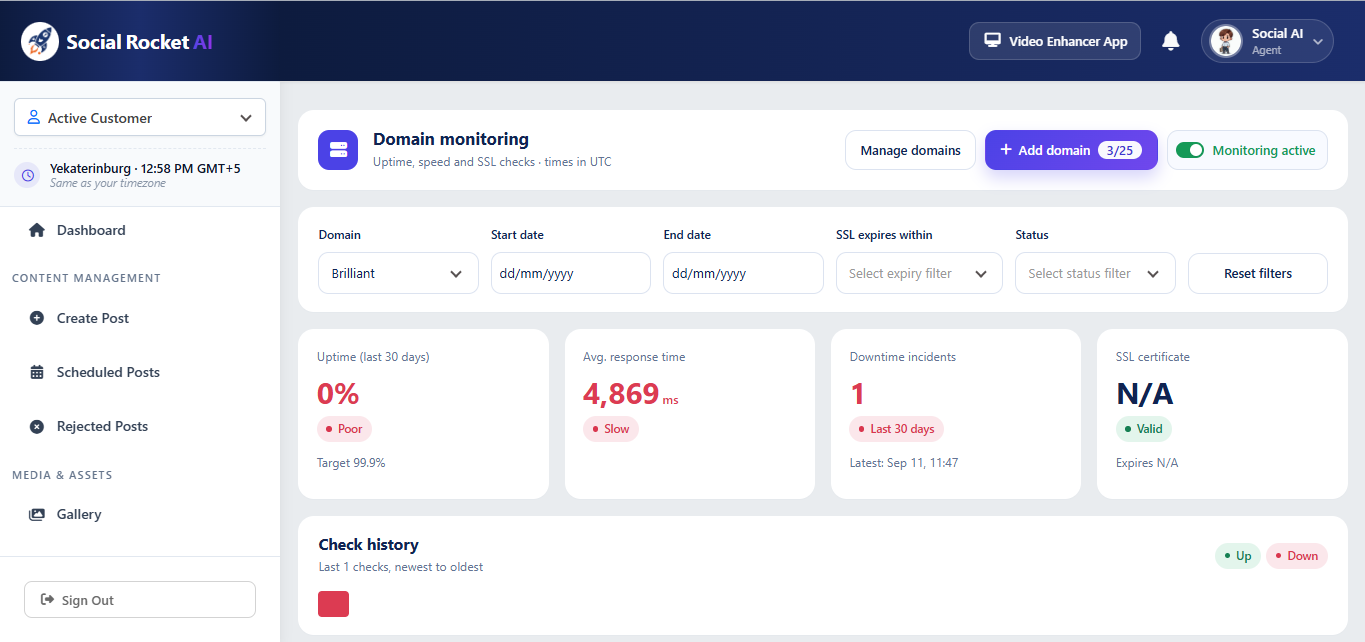This screenshot has height=642, width=1365.
Task: Click the Start date input field
Action: (x=571, y=273)
